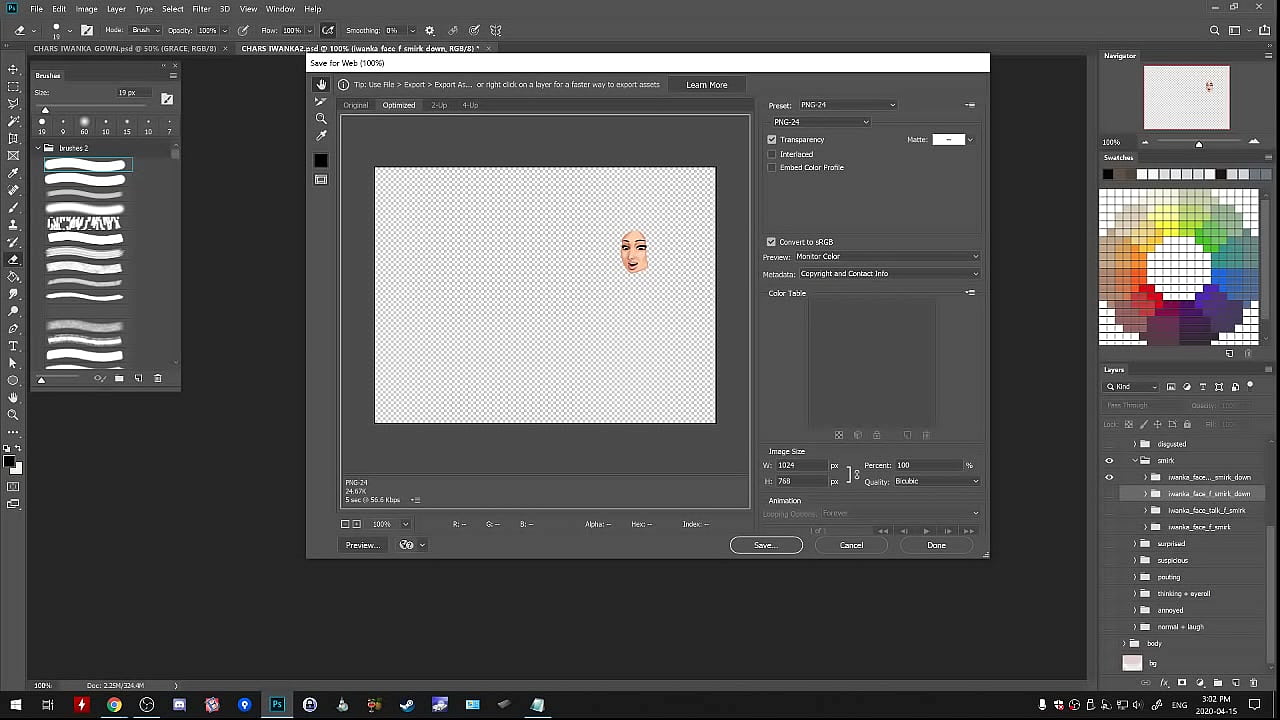1280x720 pixels.
Task: Disable the Transparency checkbox
Action: (x=772, y=140)
